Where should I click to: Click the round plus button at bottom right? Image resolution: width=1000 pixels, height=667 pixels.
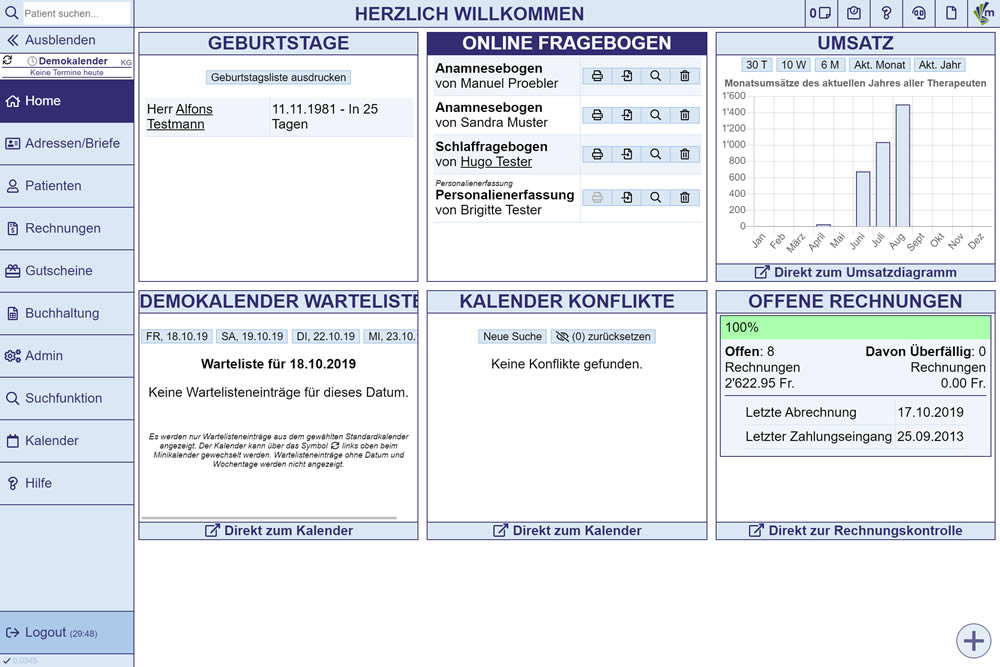[x=973, y=640]
